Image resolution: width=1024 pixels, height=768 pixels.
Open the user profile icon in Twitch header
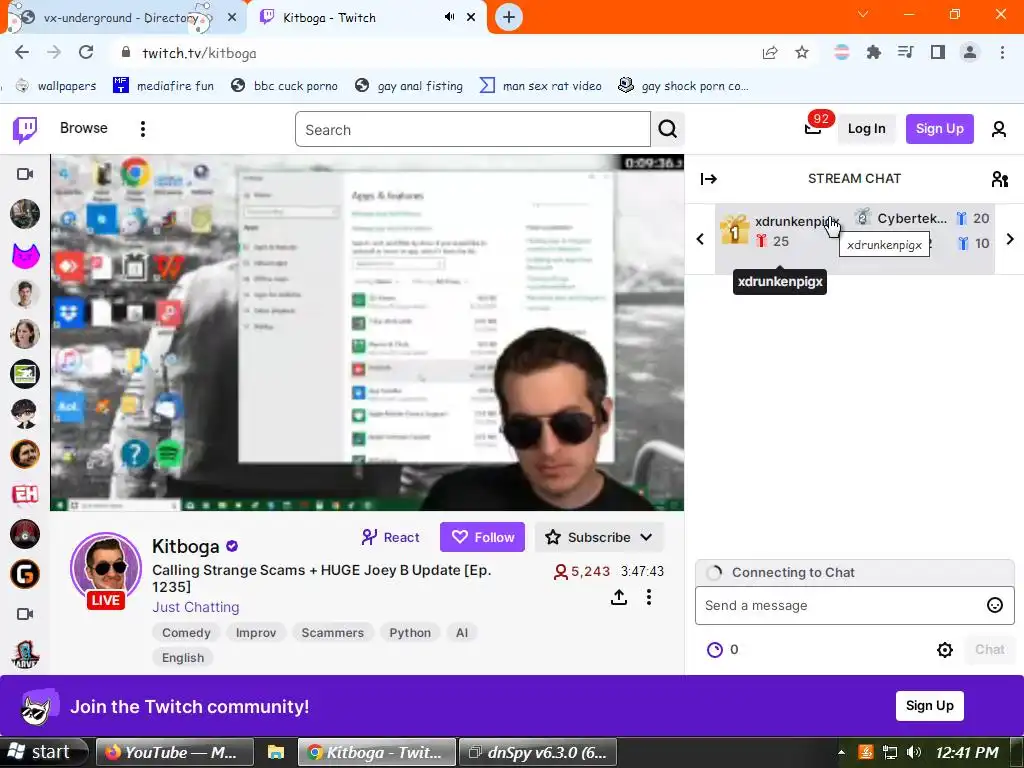click(999, 129)
